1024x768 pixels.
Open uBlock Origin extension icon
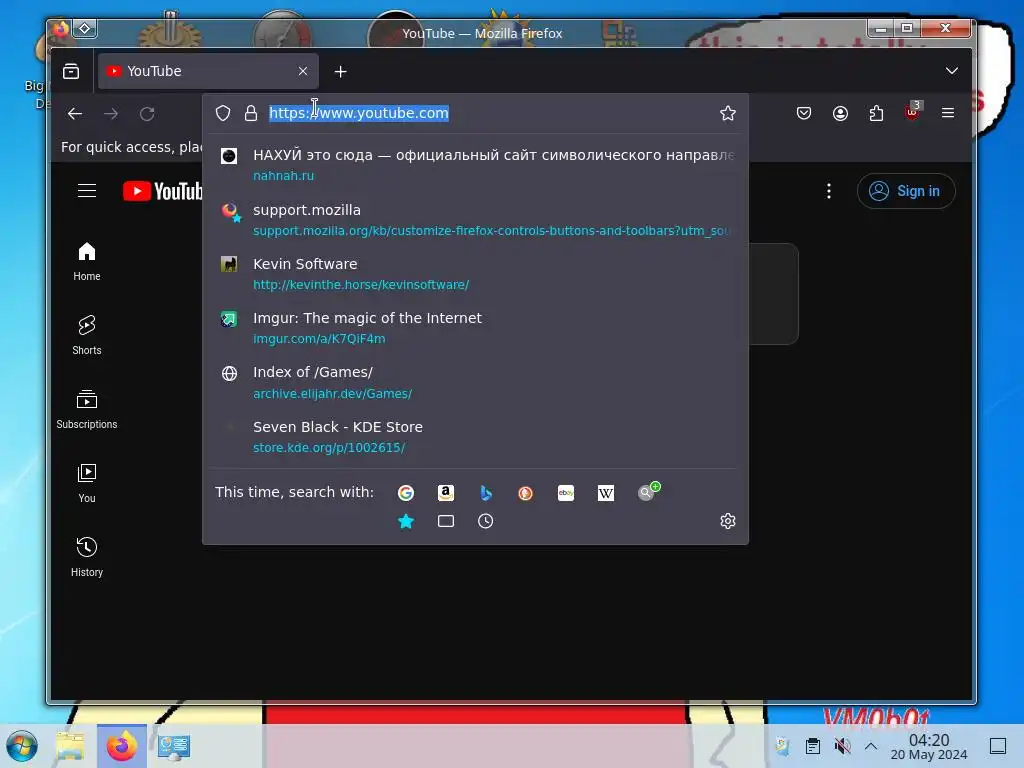pos(912,112)
